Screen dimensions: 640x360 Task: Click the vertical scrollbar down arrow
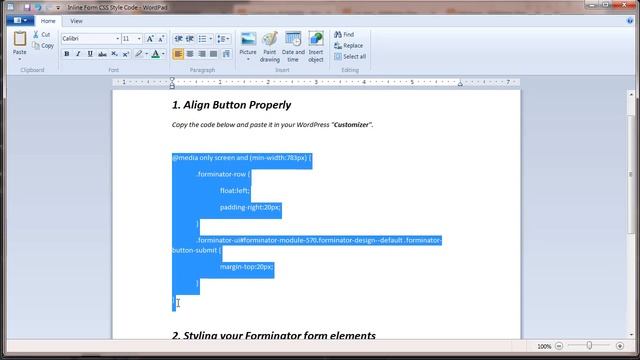[x=631, y=334]
